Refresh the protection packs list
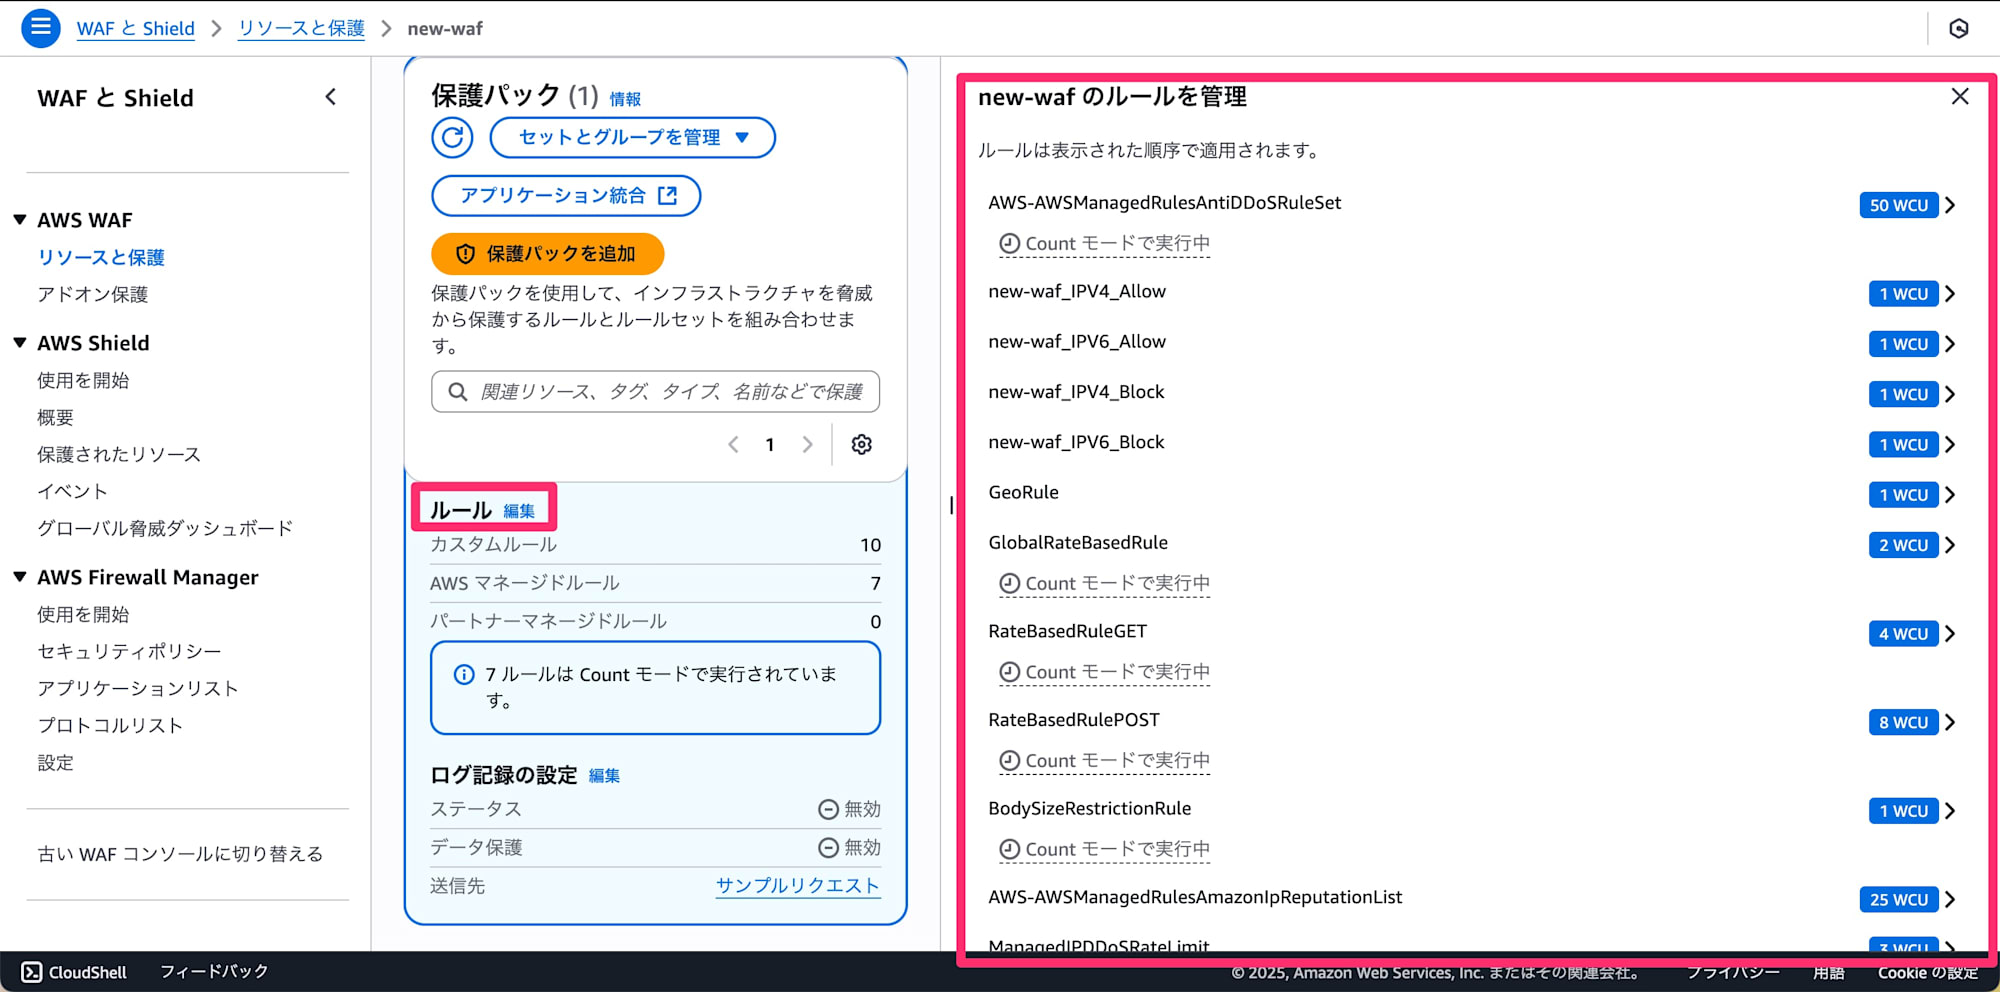 click(452, 137)
